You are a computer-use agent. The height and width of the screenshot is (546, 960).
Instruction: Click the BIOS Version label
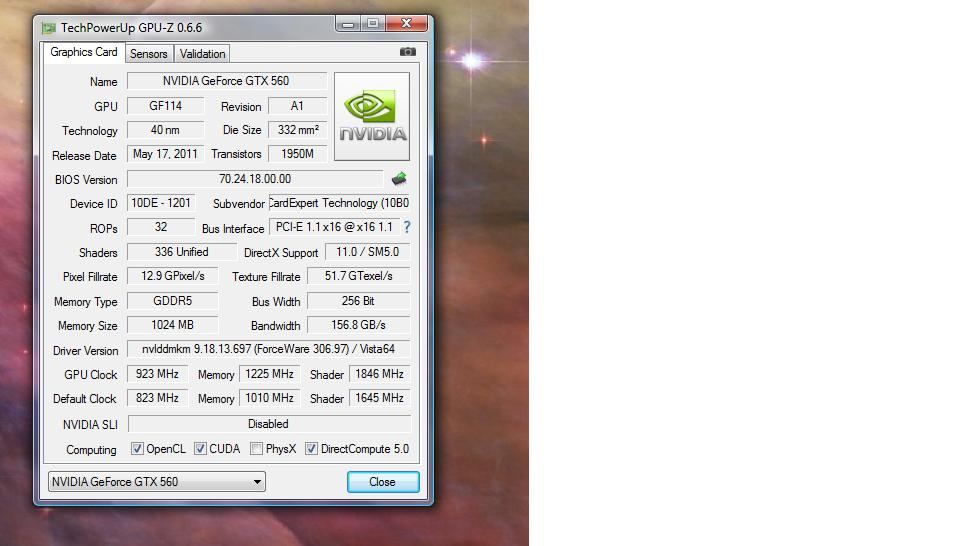click(x=86, y=180)
